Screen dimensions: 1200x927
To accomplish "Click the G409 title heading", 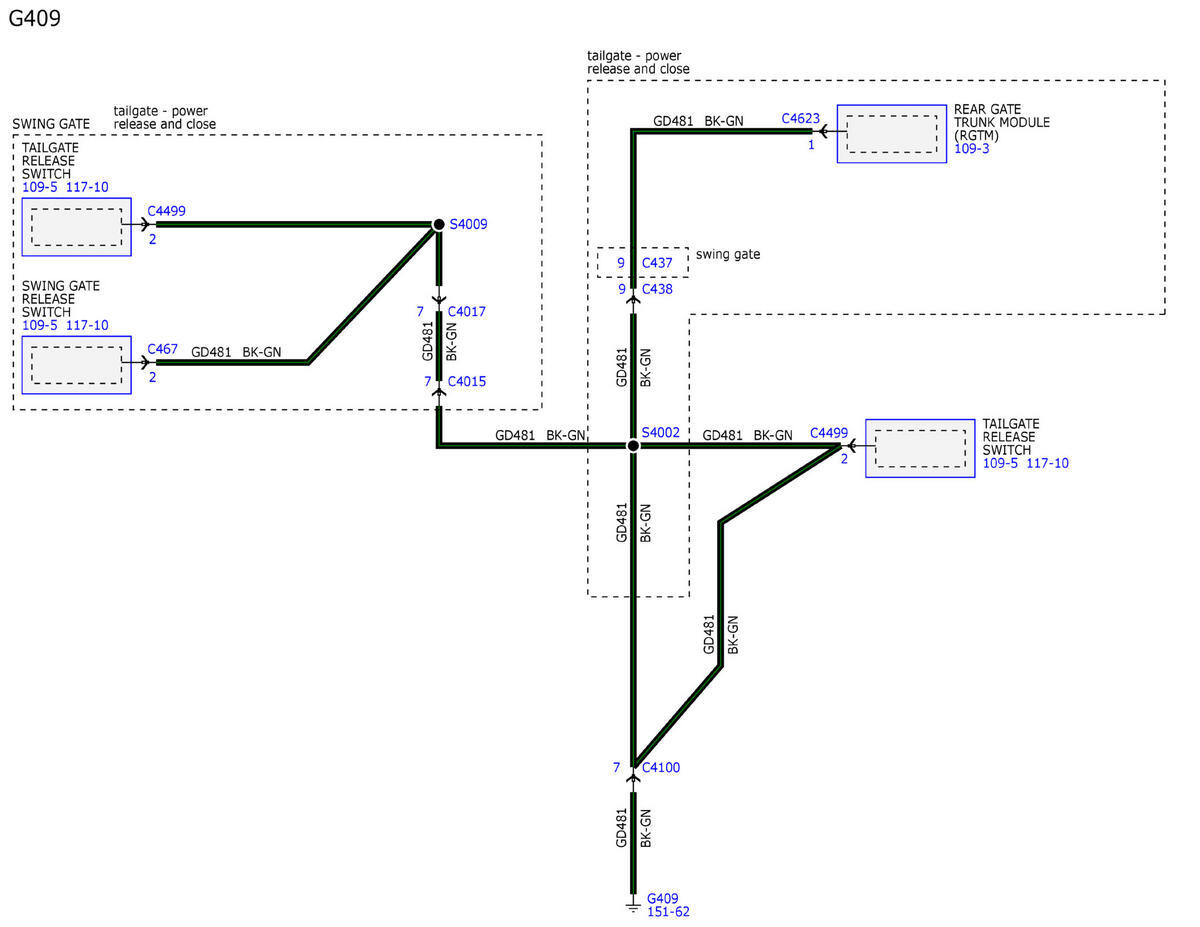I will point(35,18).
